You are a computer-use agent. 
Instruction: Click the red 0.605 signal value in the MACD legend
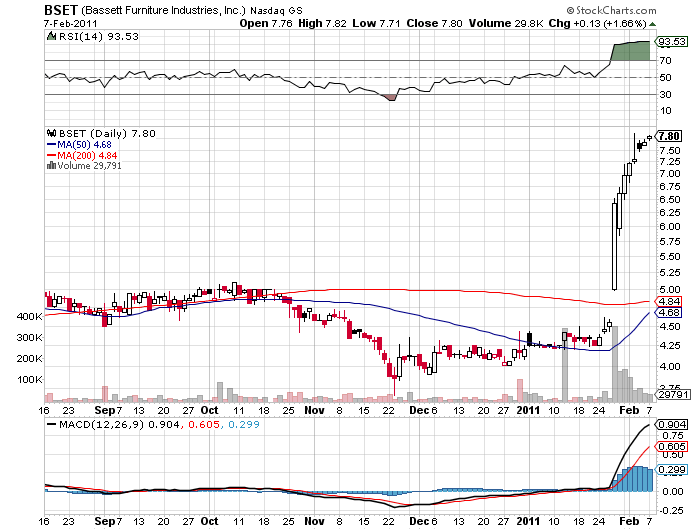point(204,424)
